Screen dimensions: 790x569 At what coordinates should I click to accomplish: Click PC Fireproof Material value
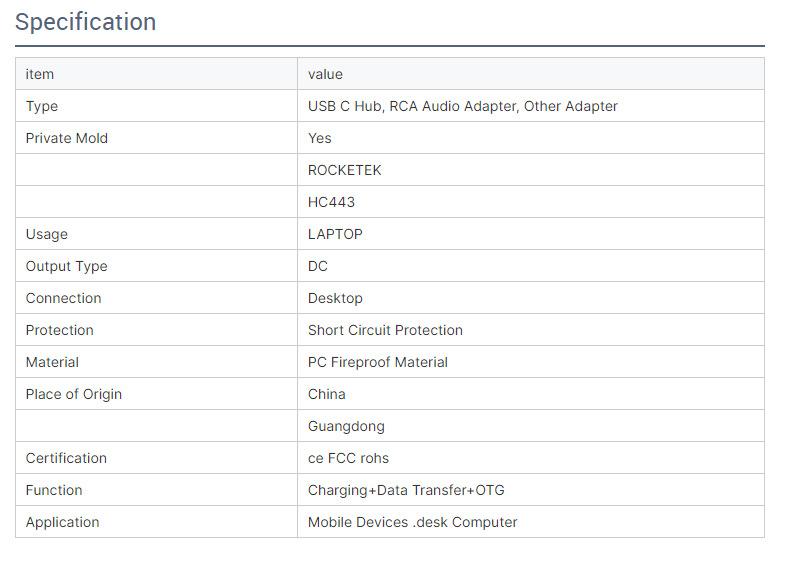pyautogui.click(x=377, y=362)
